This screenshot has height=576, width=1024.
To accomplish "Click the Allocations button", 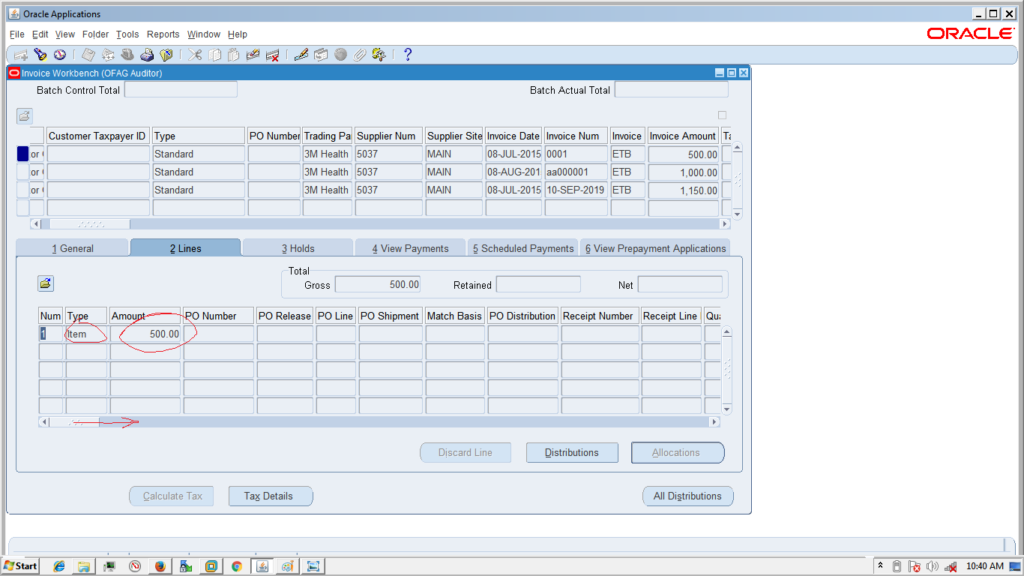I will [x=677, y=453].
